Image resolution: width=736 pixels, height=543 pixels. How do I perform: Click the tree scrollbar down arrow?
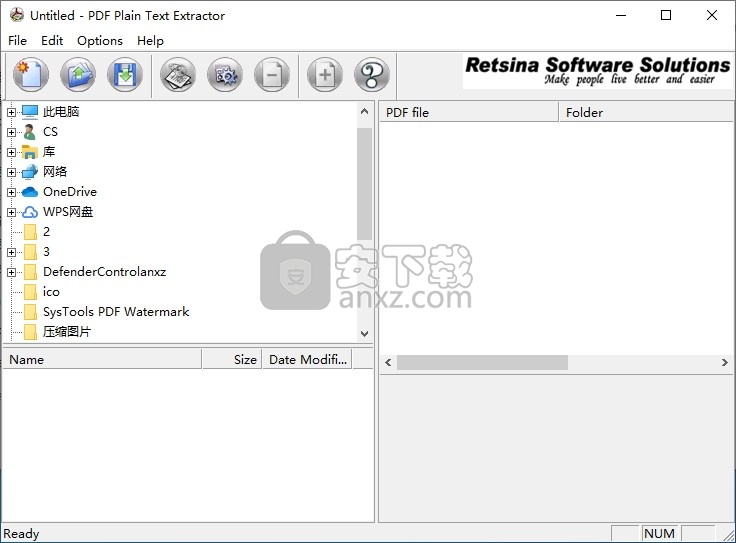click(364, 334)
